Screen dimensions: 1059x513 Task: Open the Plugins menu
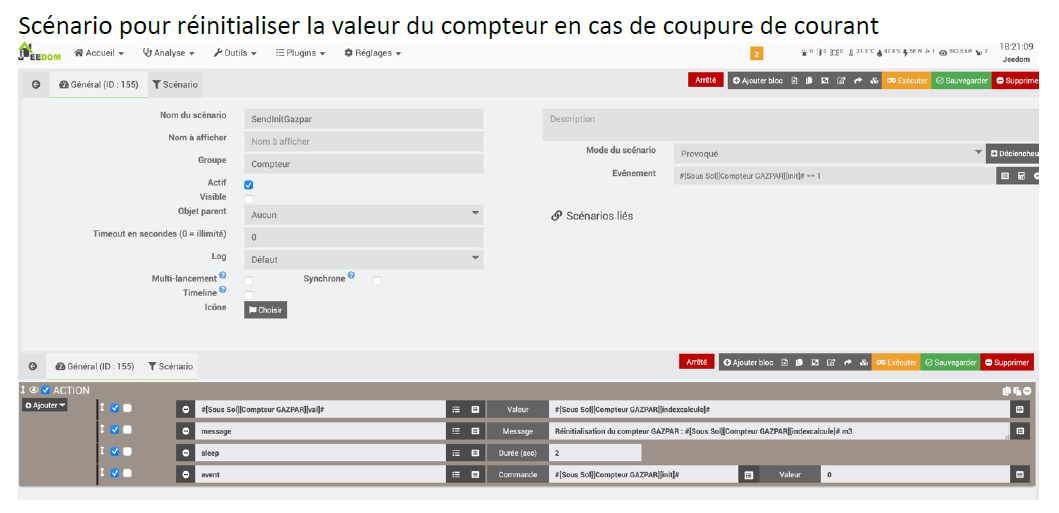coord(301,53)
